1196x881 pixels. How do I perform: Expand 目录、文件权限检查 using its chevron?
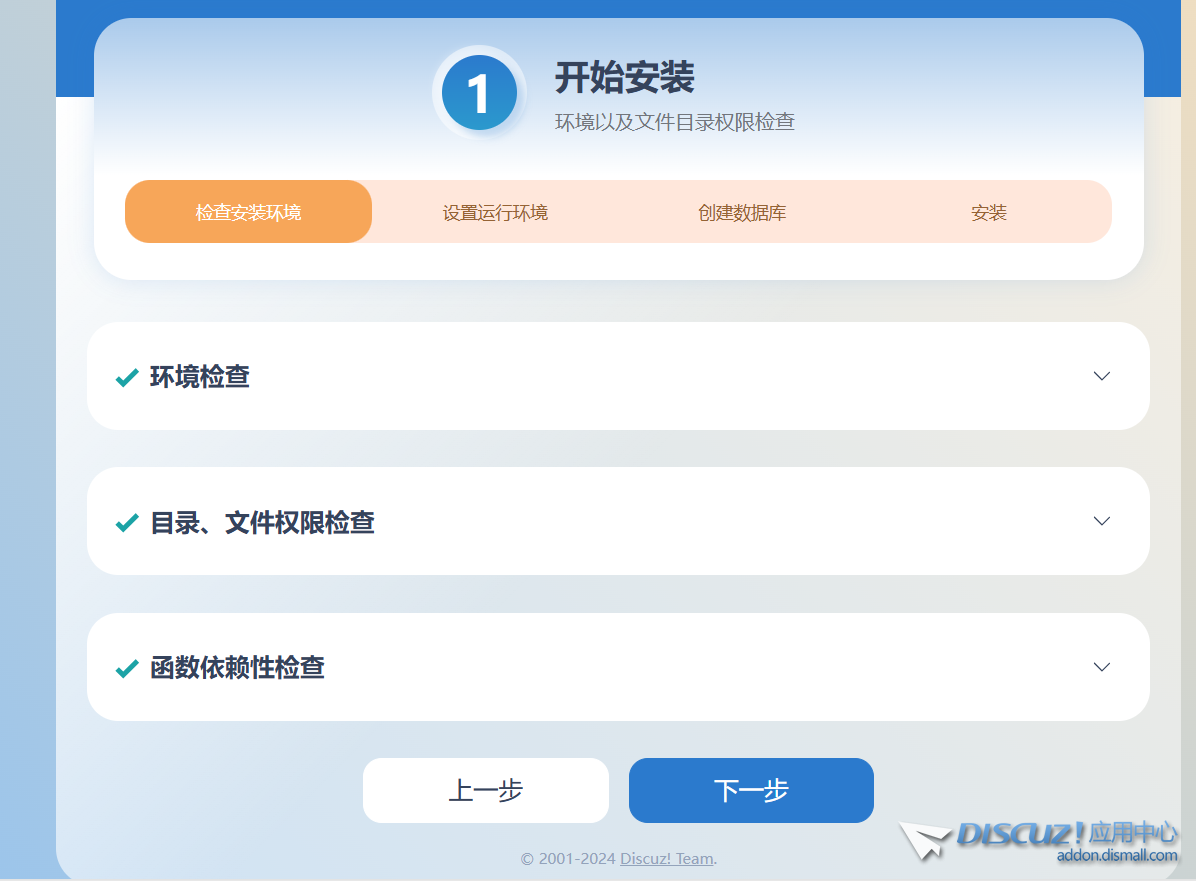[x=1101, y=521]
